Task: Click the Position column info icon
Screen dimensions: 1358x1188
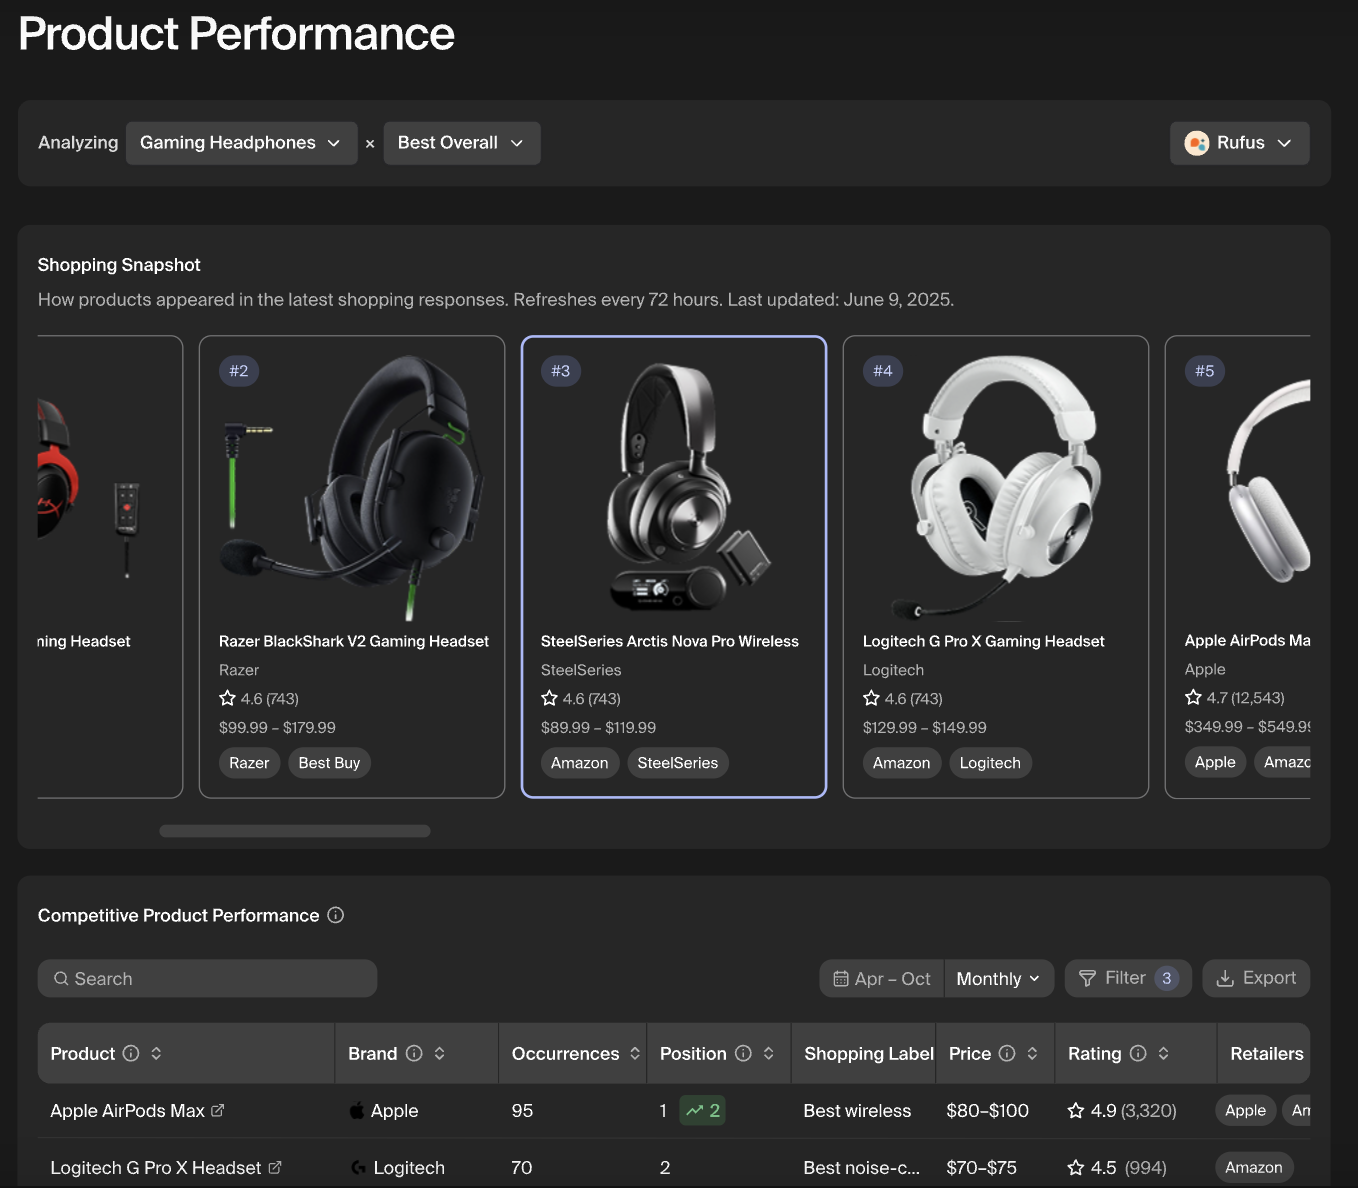Action: [x=743, y=1053]
